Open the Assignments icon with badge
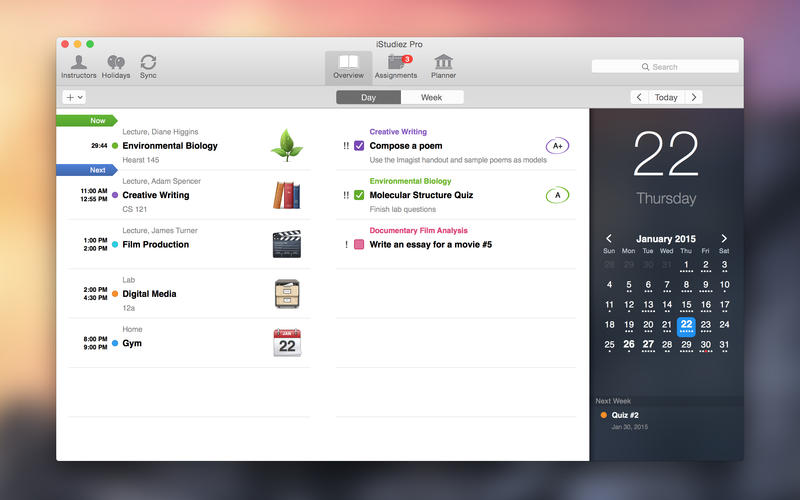 tap(396, 62)
